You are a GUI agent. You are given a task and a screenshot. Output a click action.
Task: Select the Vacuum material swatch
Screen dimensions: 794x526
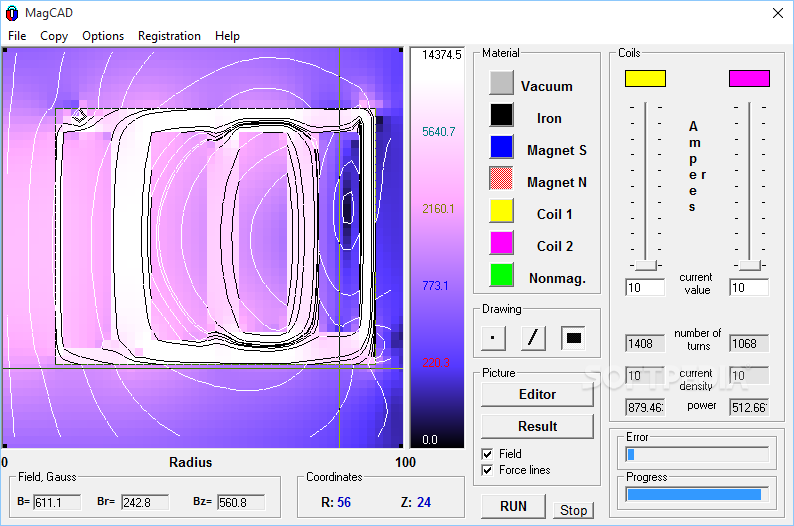pyautogui.click(x=501, y=83)
